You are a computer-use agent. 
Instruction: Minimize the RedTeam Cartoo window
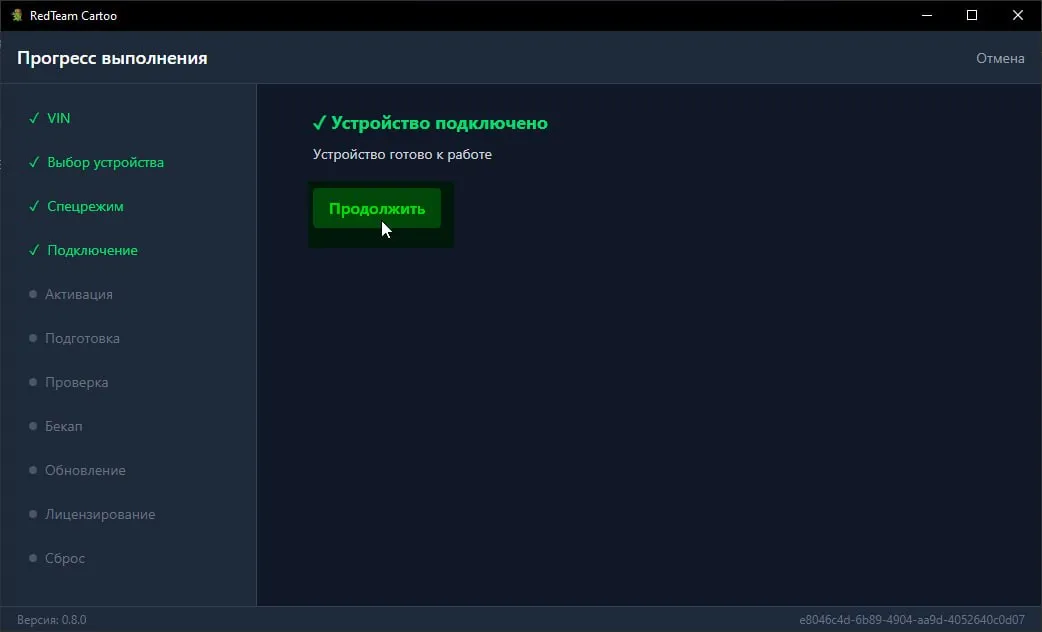click(927, 15)
